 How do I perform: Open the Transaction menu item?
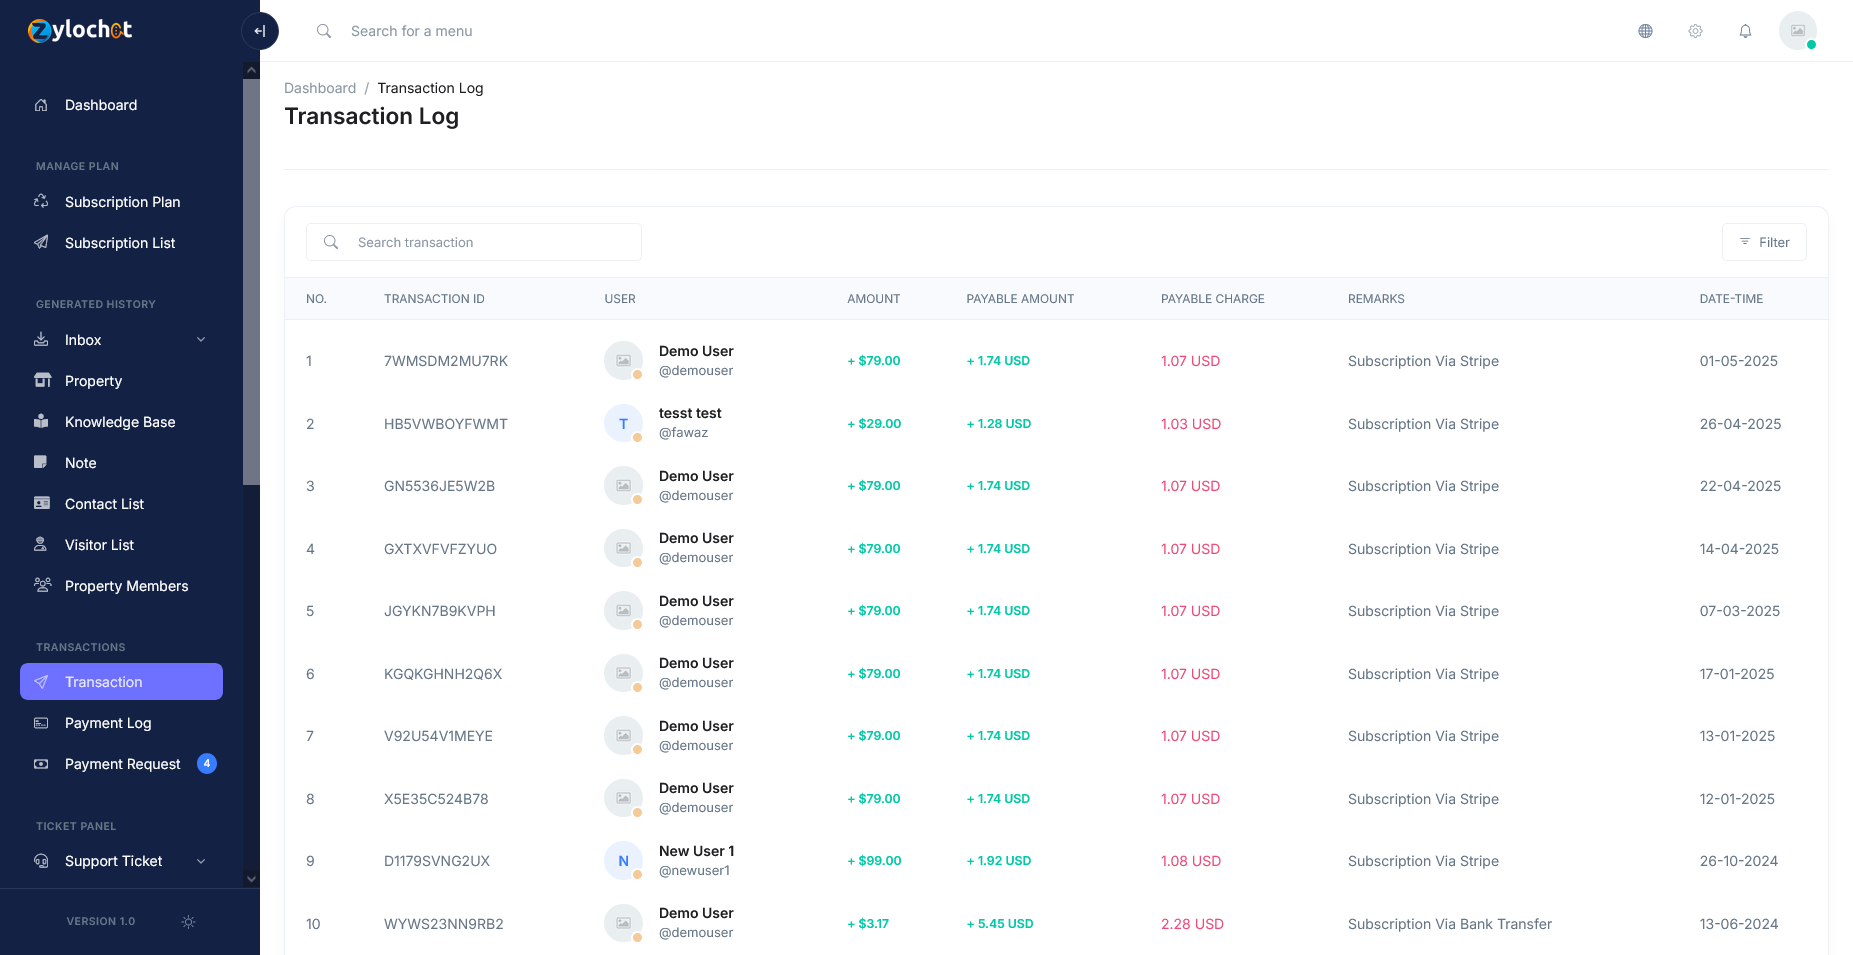tap(121, 682)
